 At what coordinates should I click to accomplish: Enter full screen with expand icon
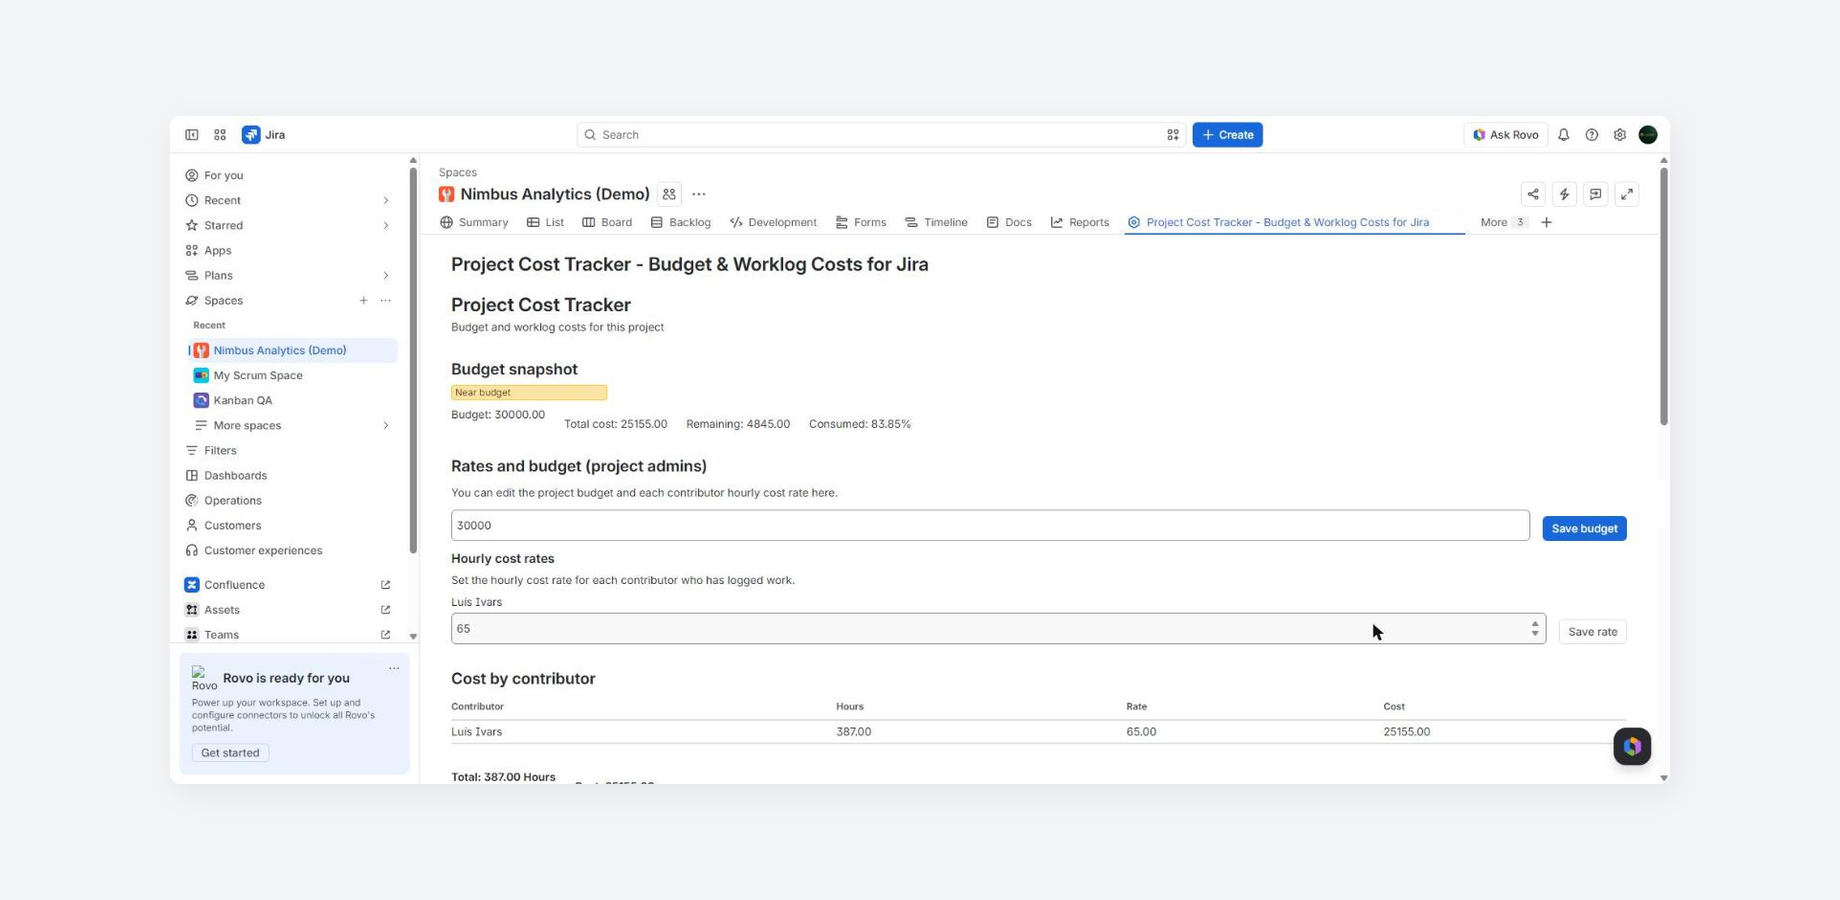point(1627,194)
